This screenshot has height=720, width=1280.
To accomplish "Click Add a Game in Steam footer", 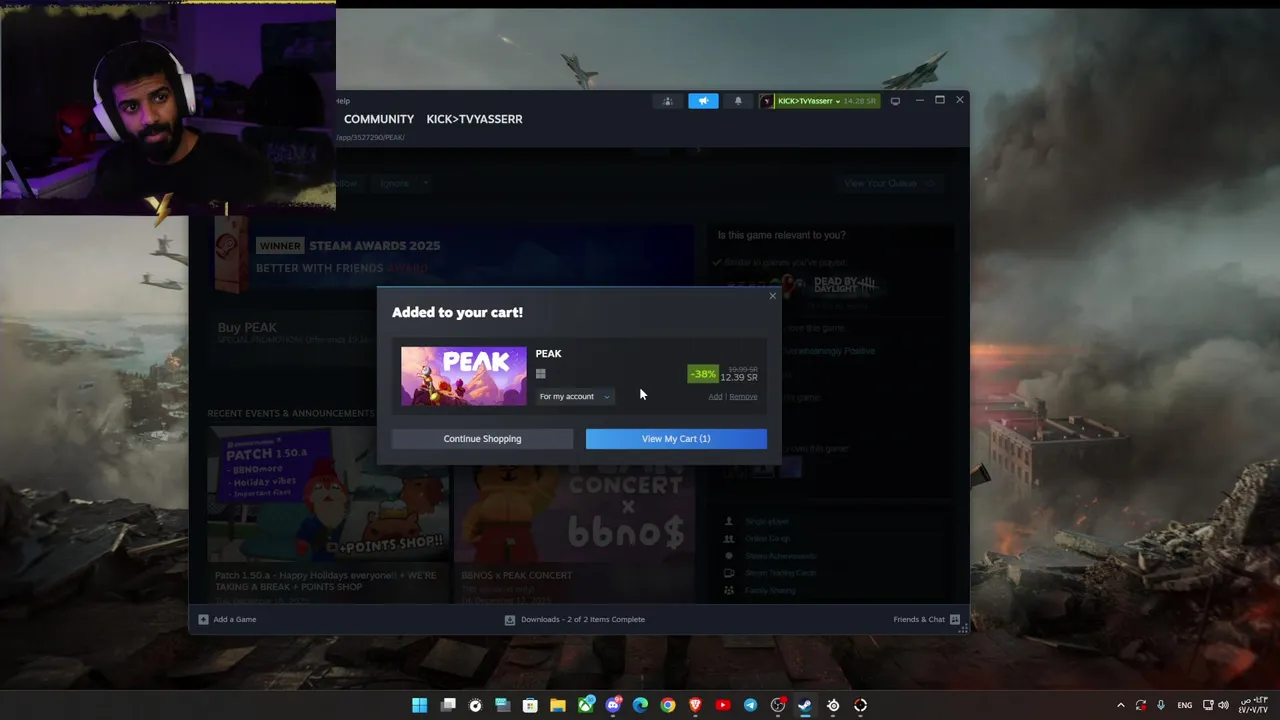I will [x=227, y=619].
